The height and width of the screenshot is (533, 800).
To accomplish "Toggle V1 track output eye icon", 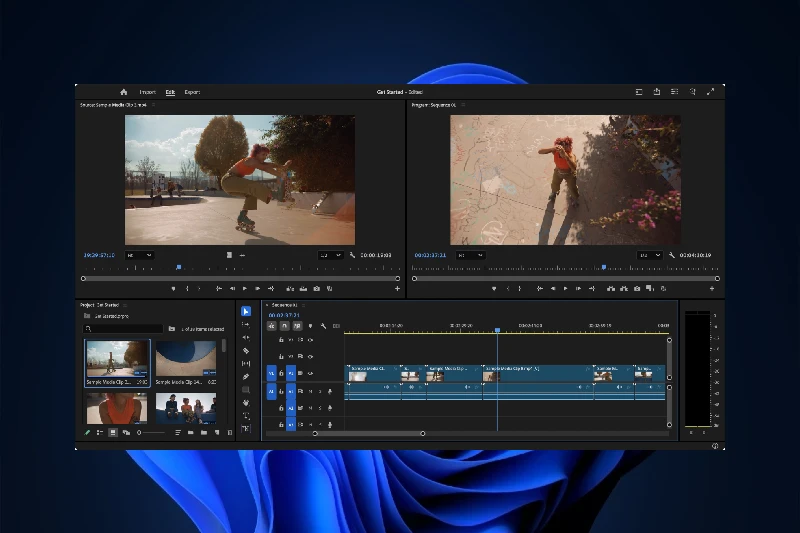I will pyautogui.click(x=310, y=373).
